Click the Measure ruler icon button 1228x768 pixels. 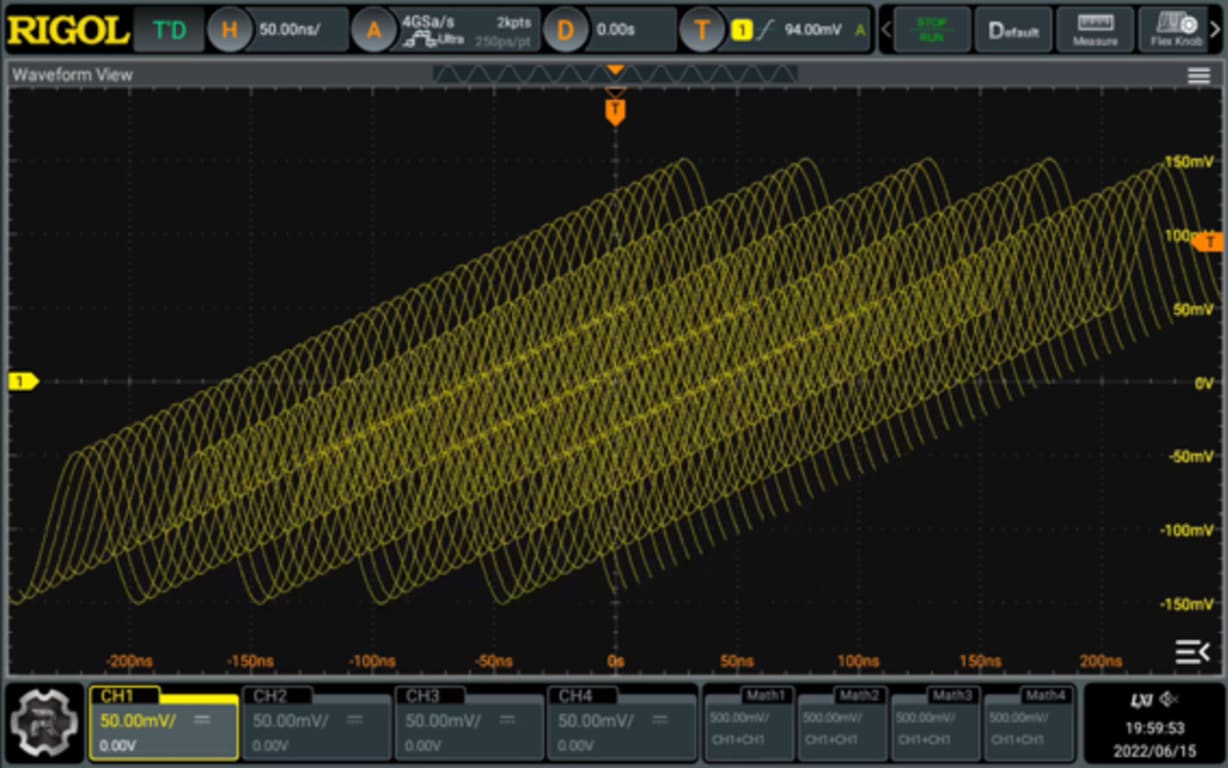[1095, 30]
